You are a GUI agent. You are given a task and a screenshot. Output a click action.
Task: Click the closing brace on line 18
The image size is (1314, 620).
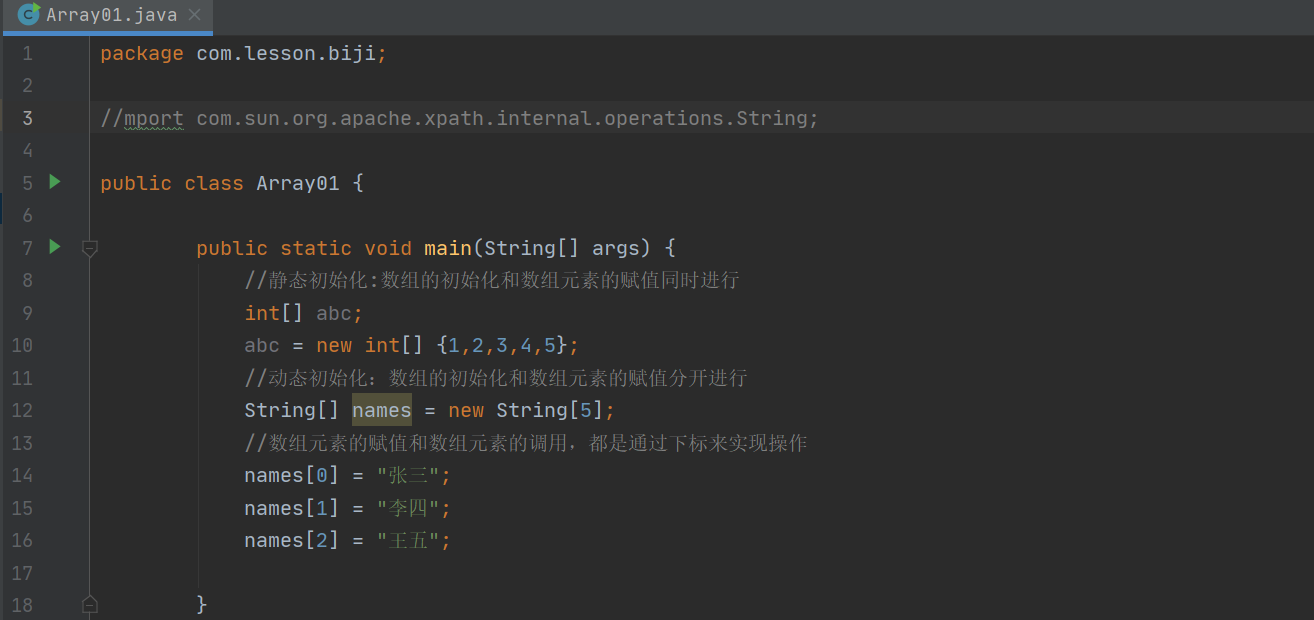pyautogui.click(x=202, y=604)
